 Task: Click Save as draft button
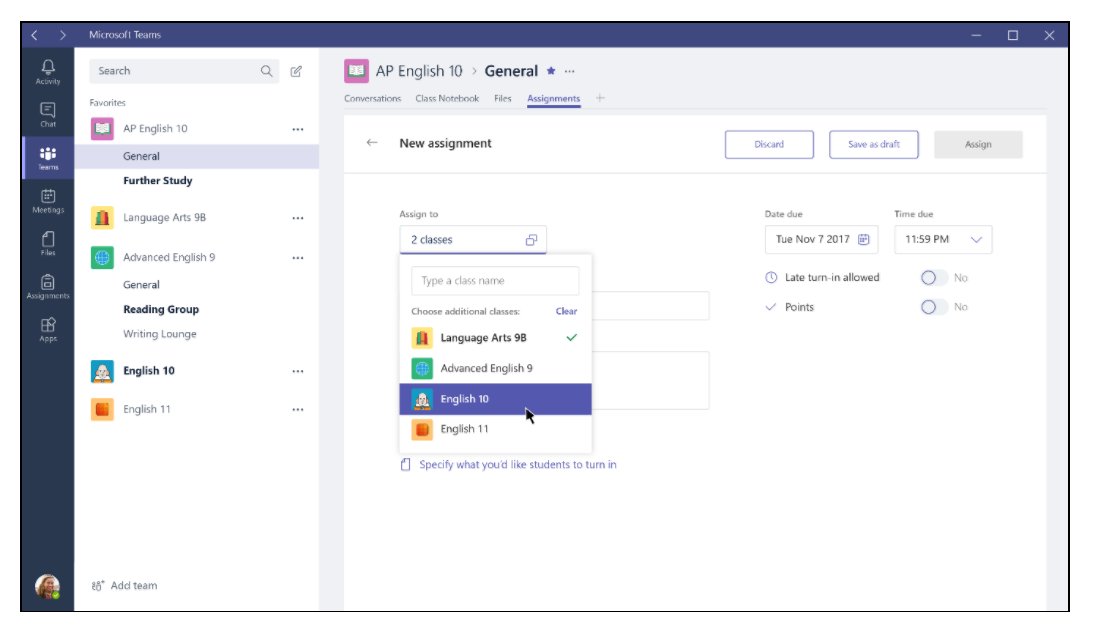point(873,144)
